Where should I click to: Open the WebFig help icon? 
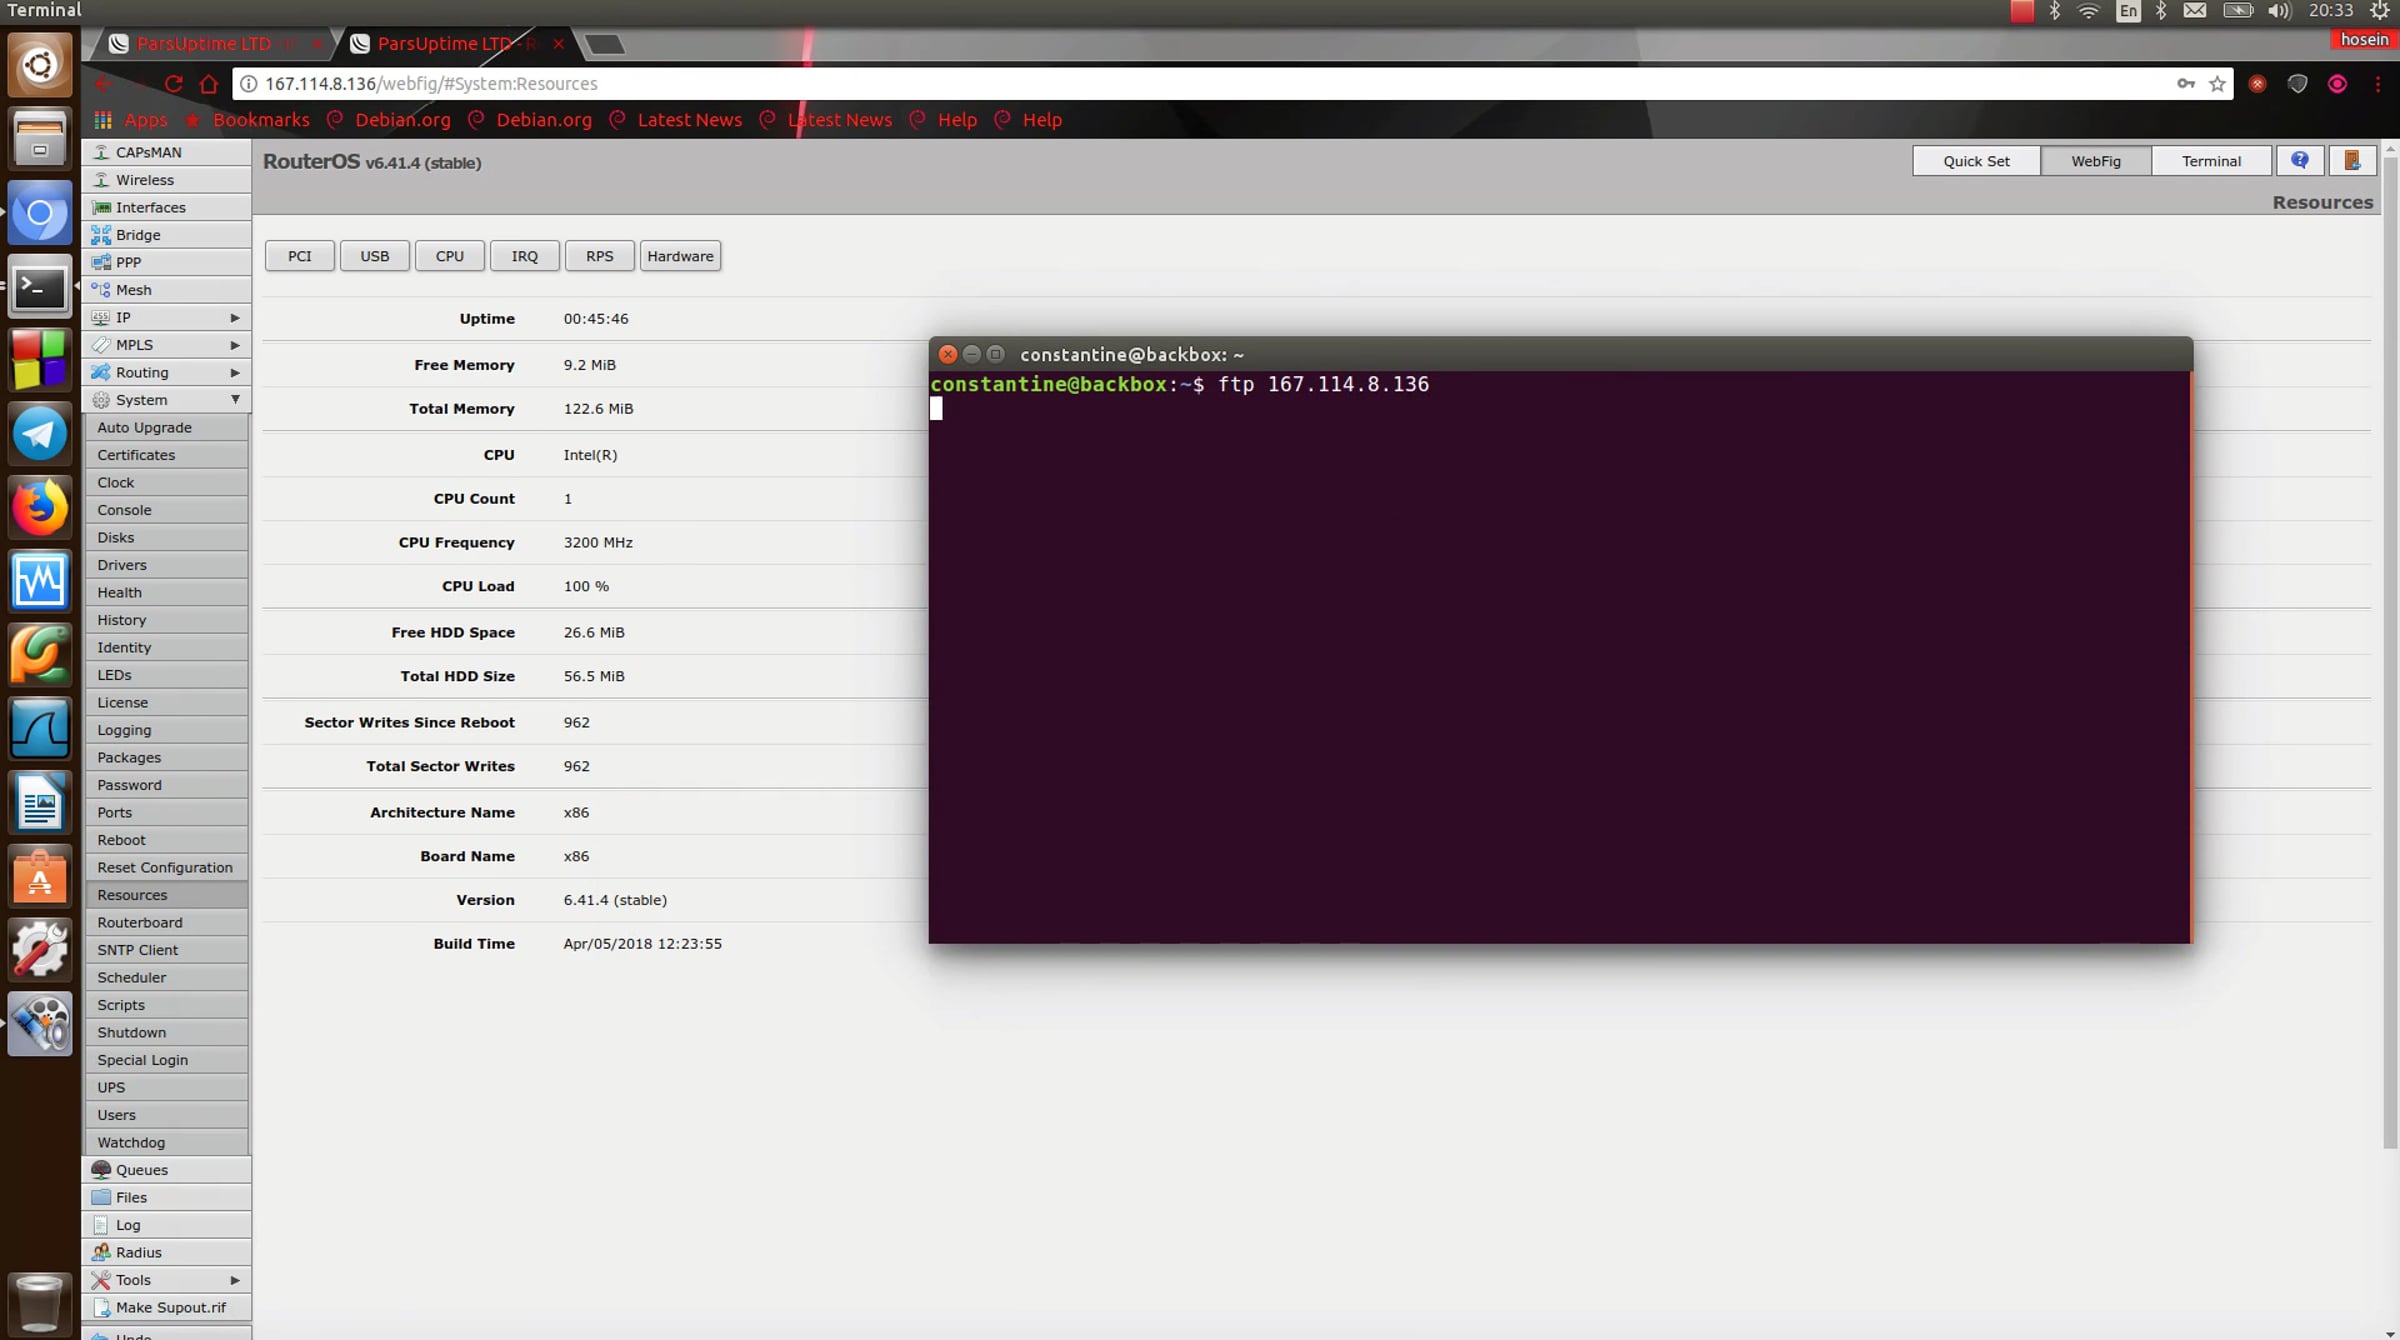point(2300,161)
